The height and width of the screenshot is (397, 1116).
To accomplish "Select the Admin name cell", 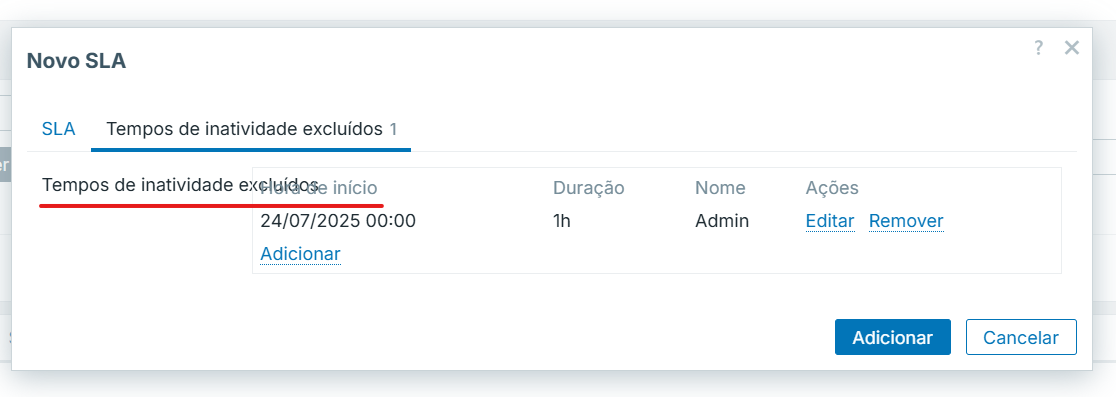I will coord(722,221).
